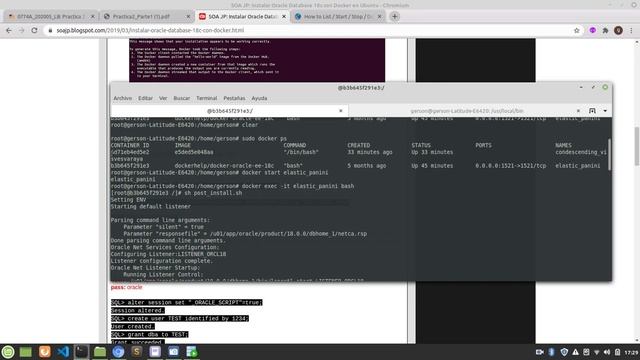
Task: Open the volume speaker tray icon
Action: coord(607,352)
